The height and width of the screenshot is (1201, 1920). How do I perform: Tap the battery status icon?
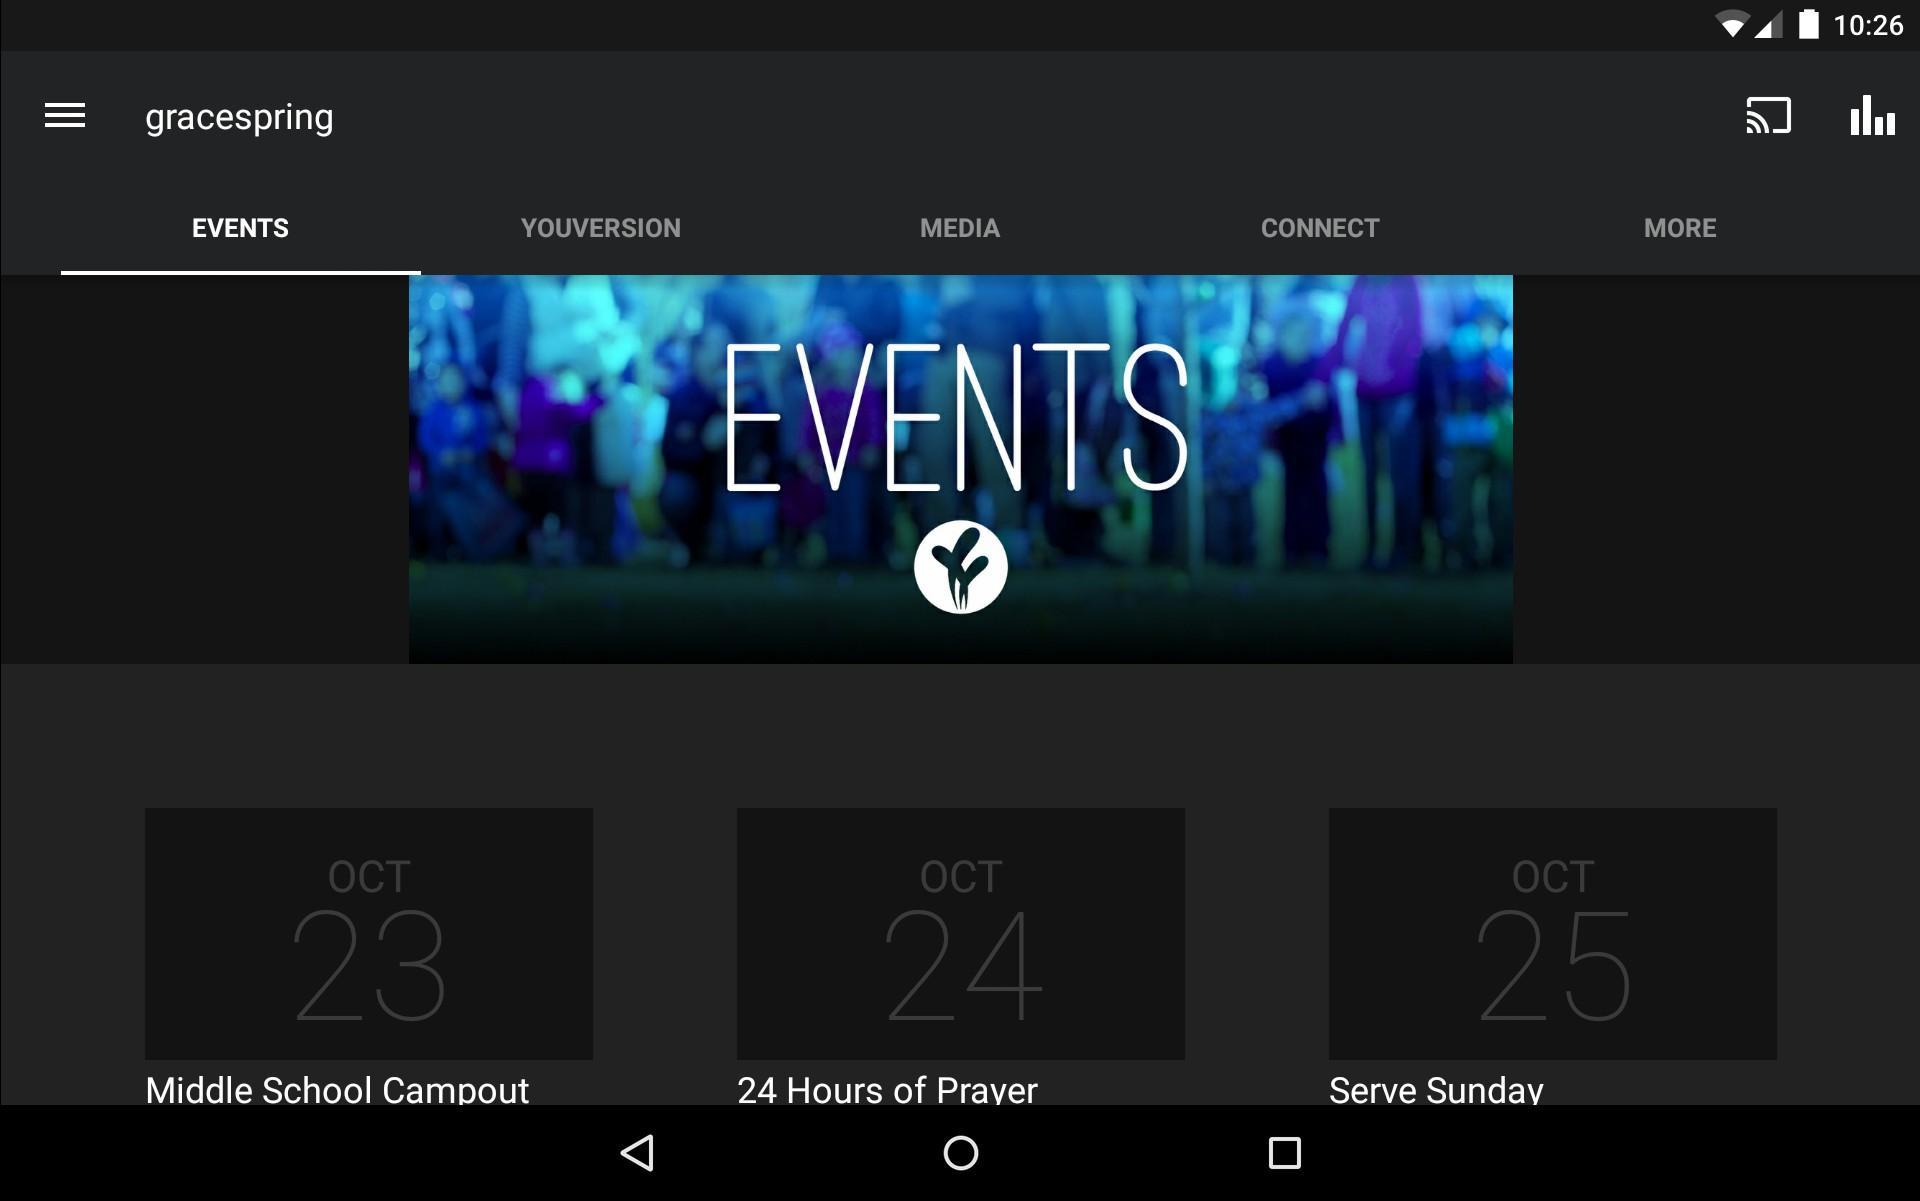[x=1808, y=24]
